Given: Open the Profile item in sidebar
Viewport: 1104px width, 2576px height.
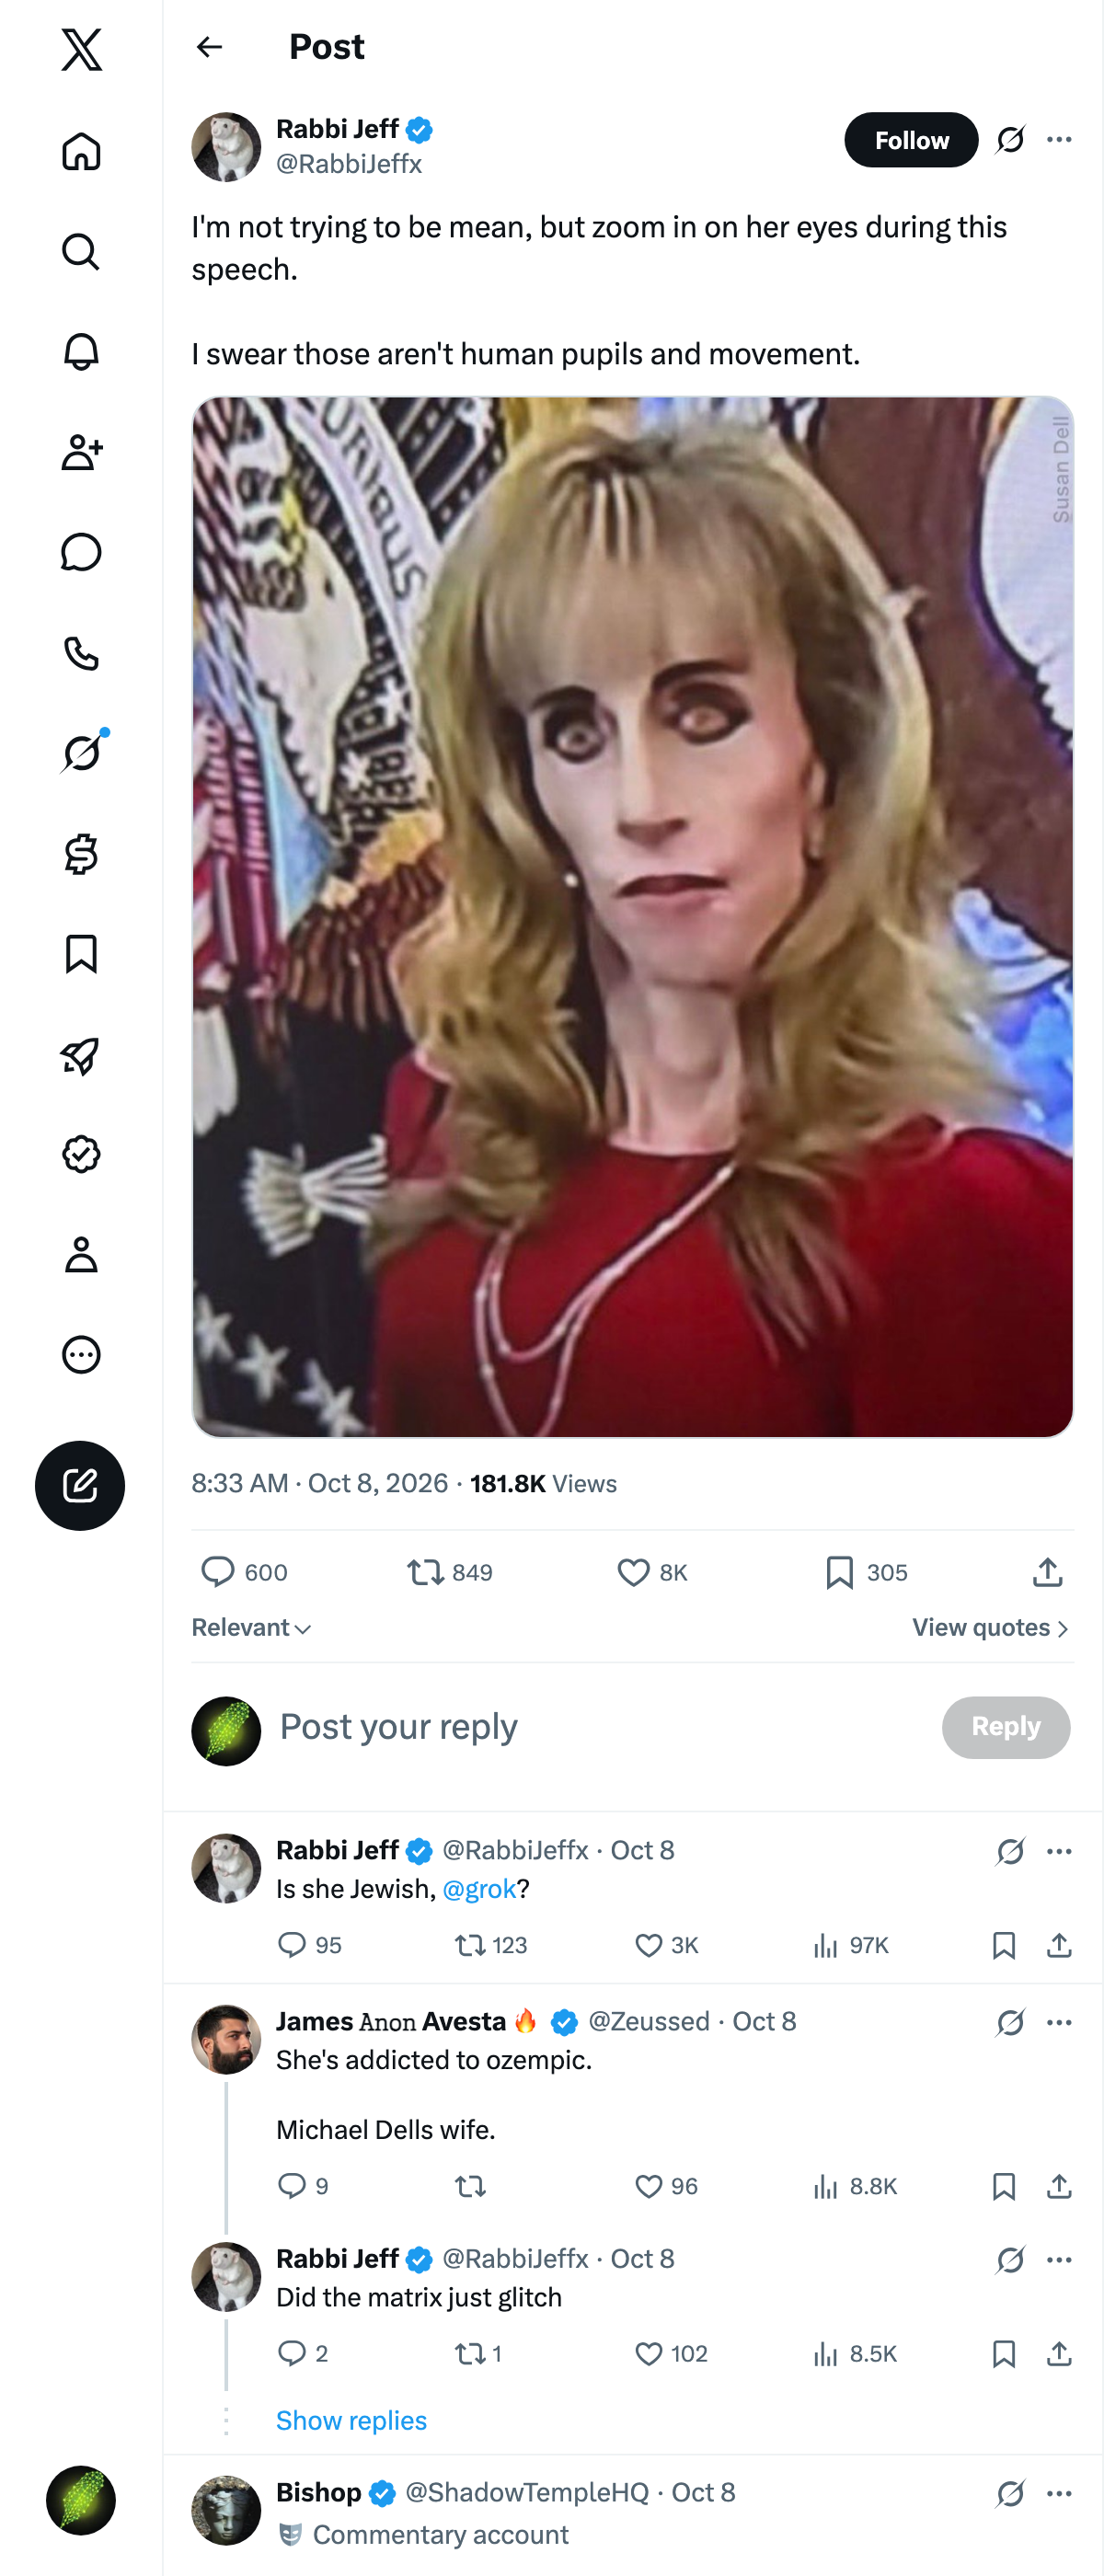Looking at the screenshot, I should pos(81,1254).
